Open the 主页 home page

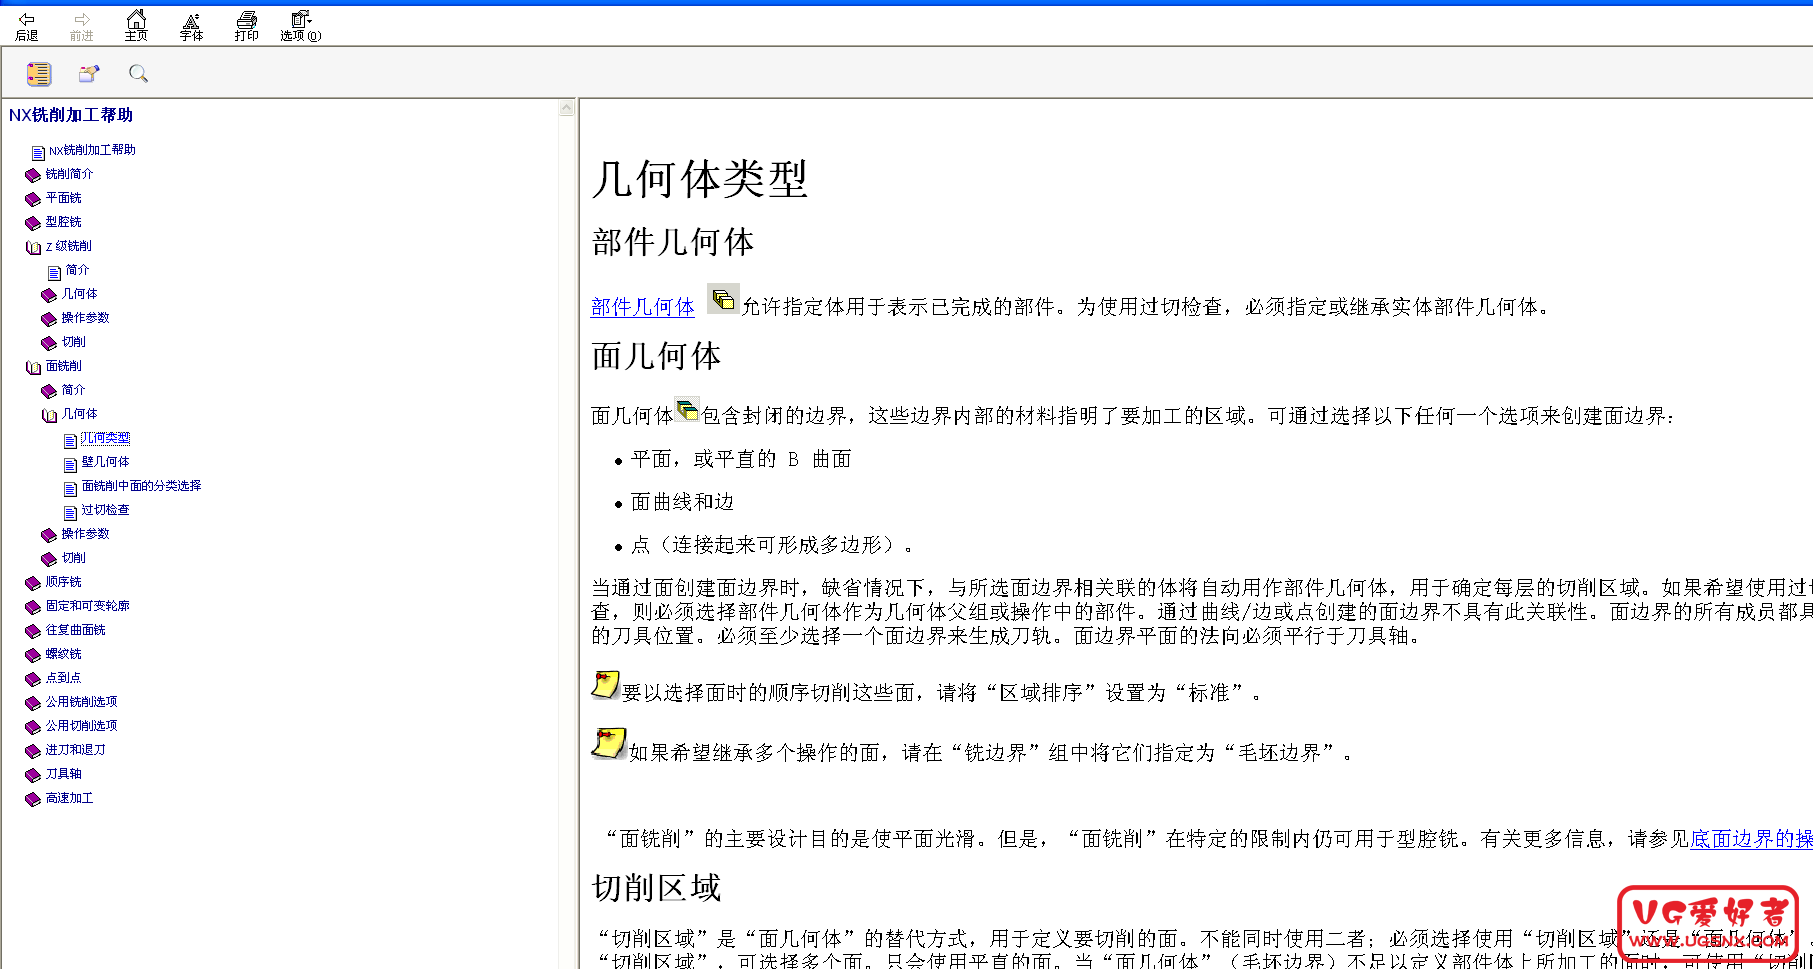[137, 26]
